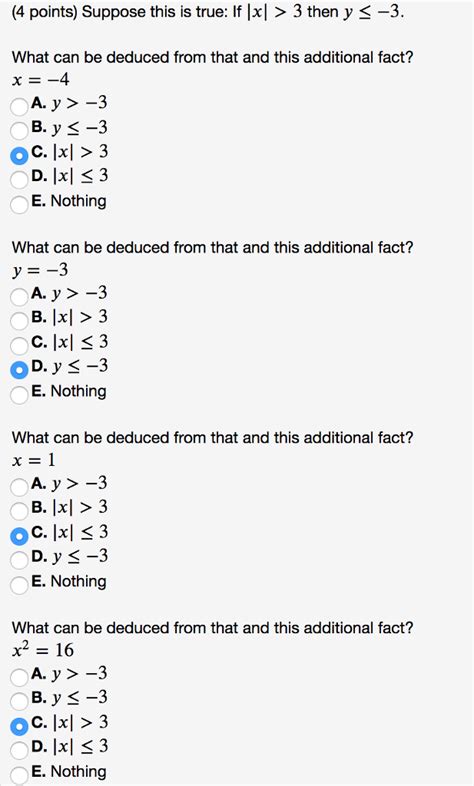
Task: Select option B |x| > 3 for x = 1
Action: click(19, 511)
